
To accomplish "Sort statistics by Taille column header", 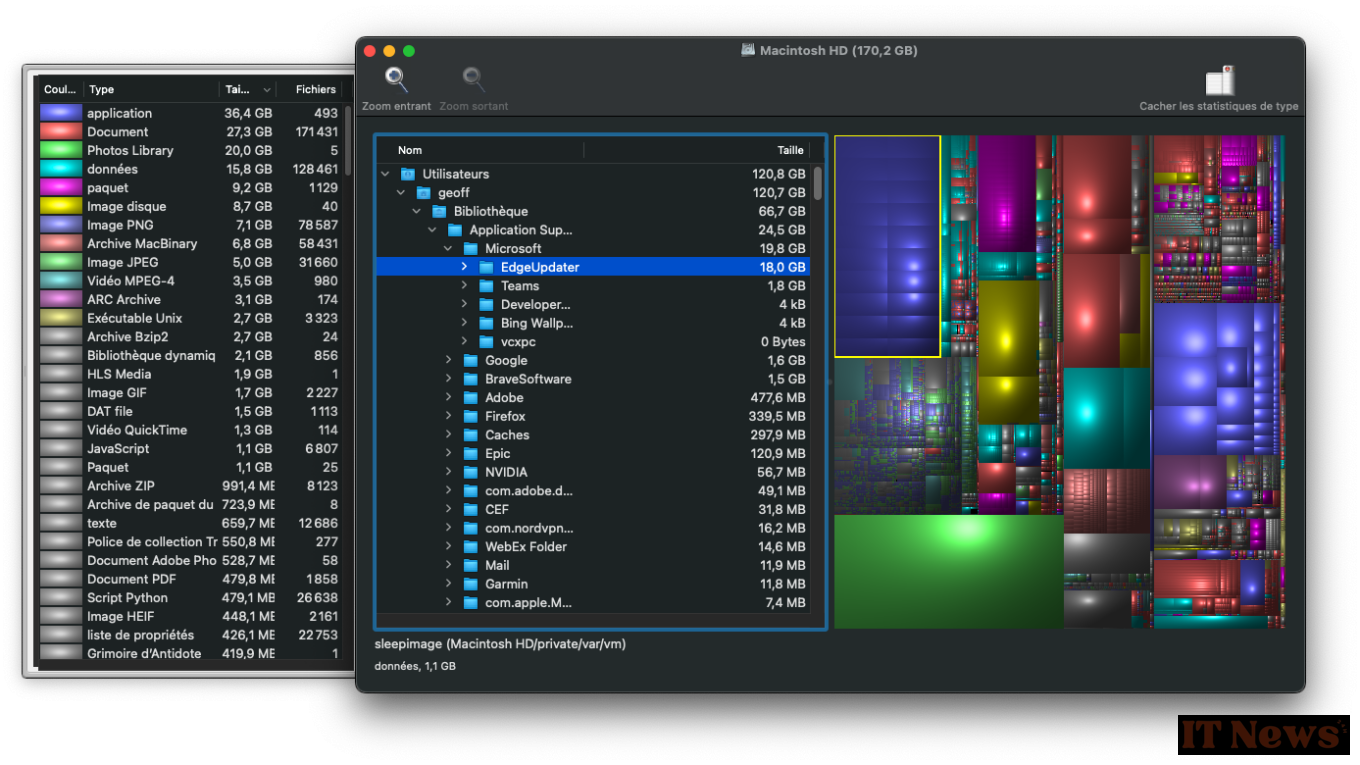I will [x=247, y=89].
